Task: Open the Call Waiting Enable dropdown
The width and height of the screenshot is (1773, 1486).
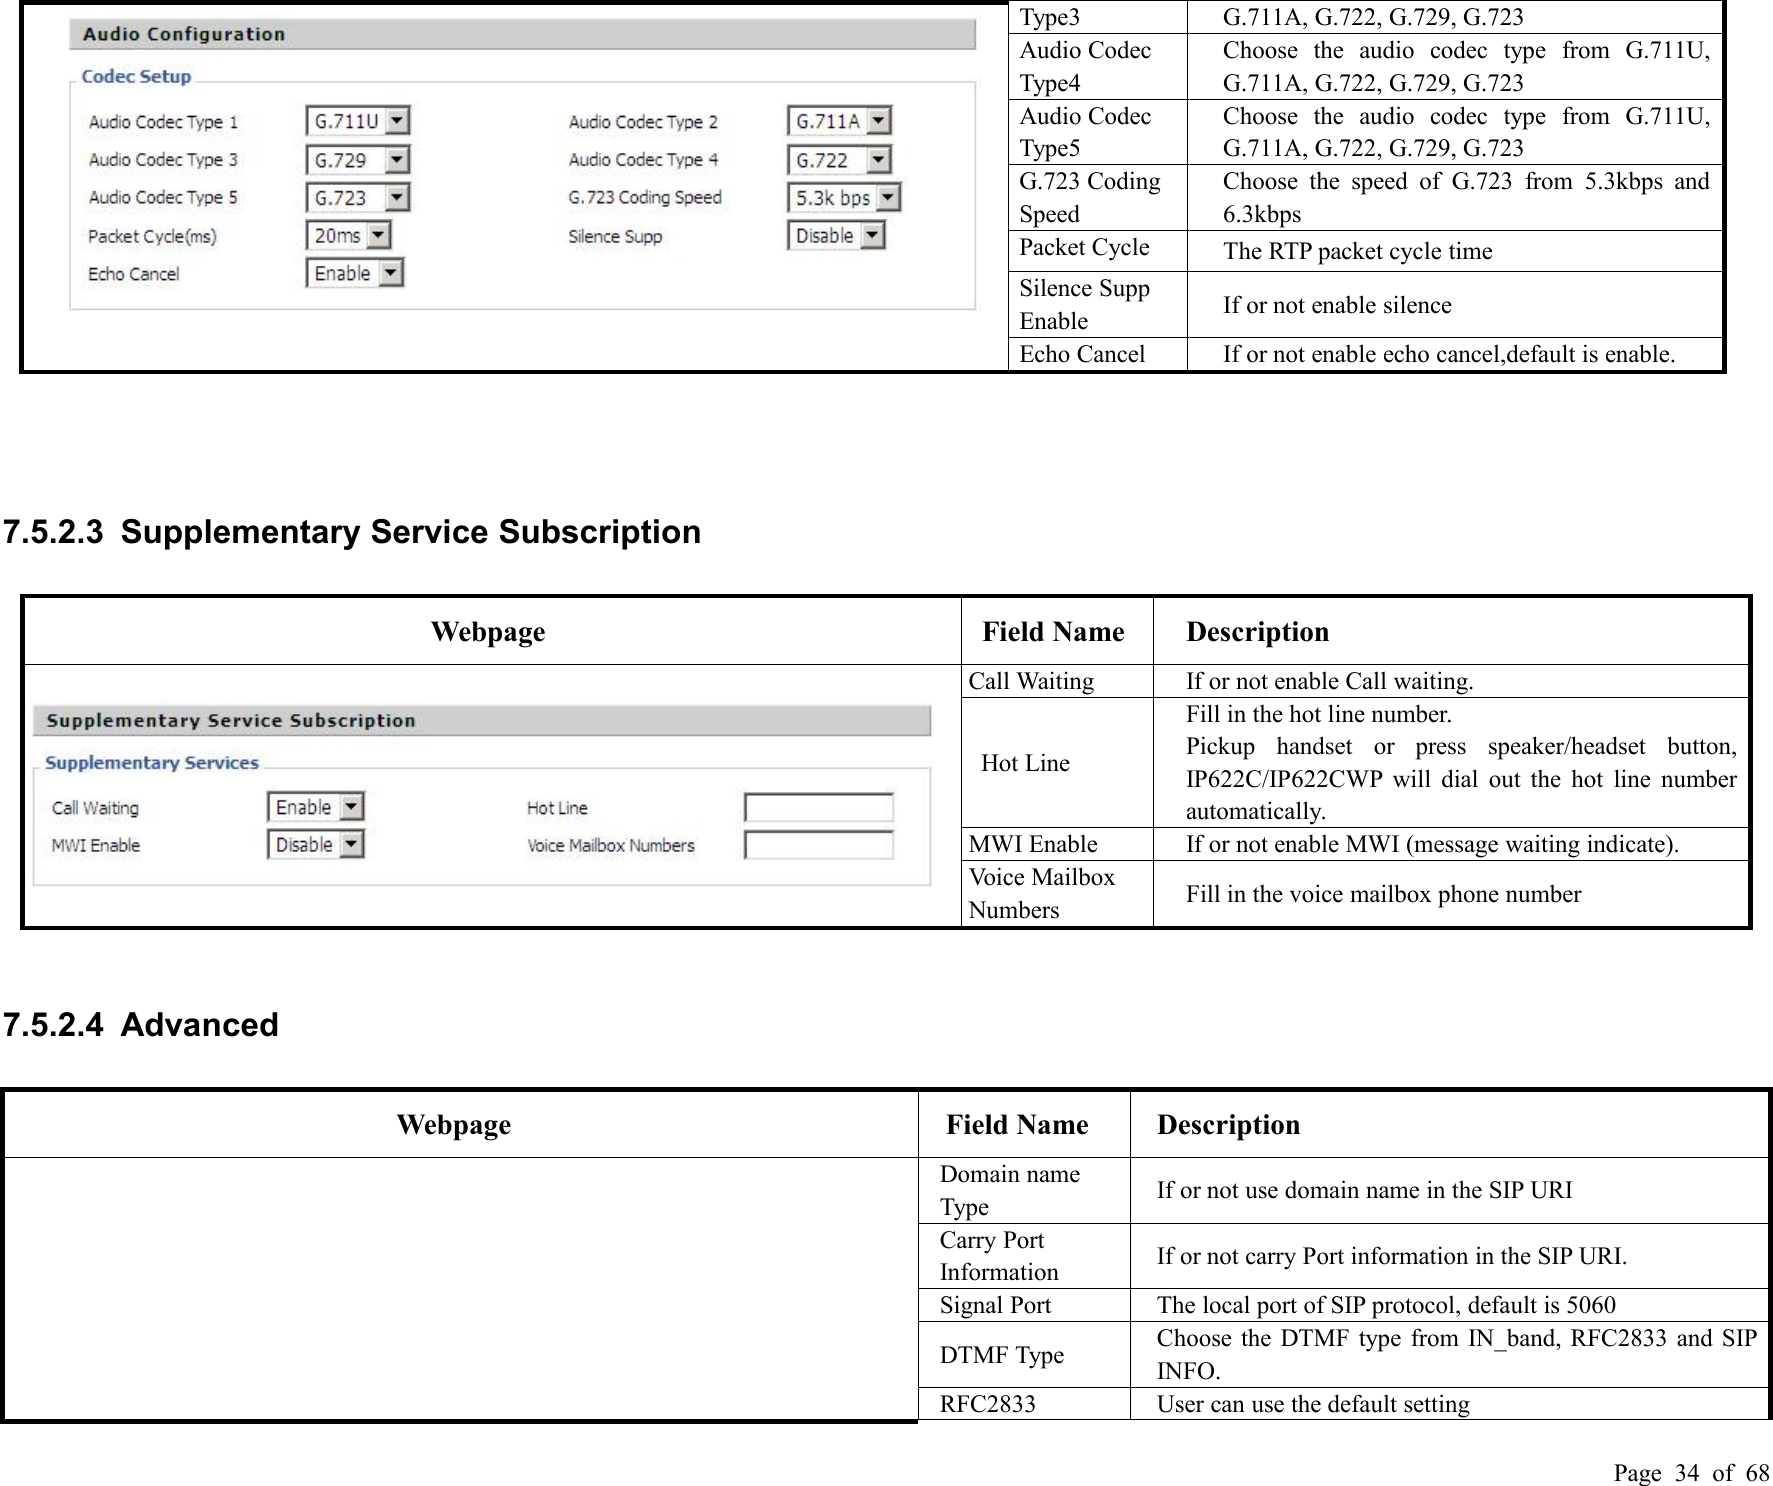Action: click(316, 807)
